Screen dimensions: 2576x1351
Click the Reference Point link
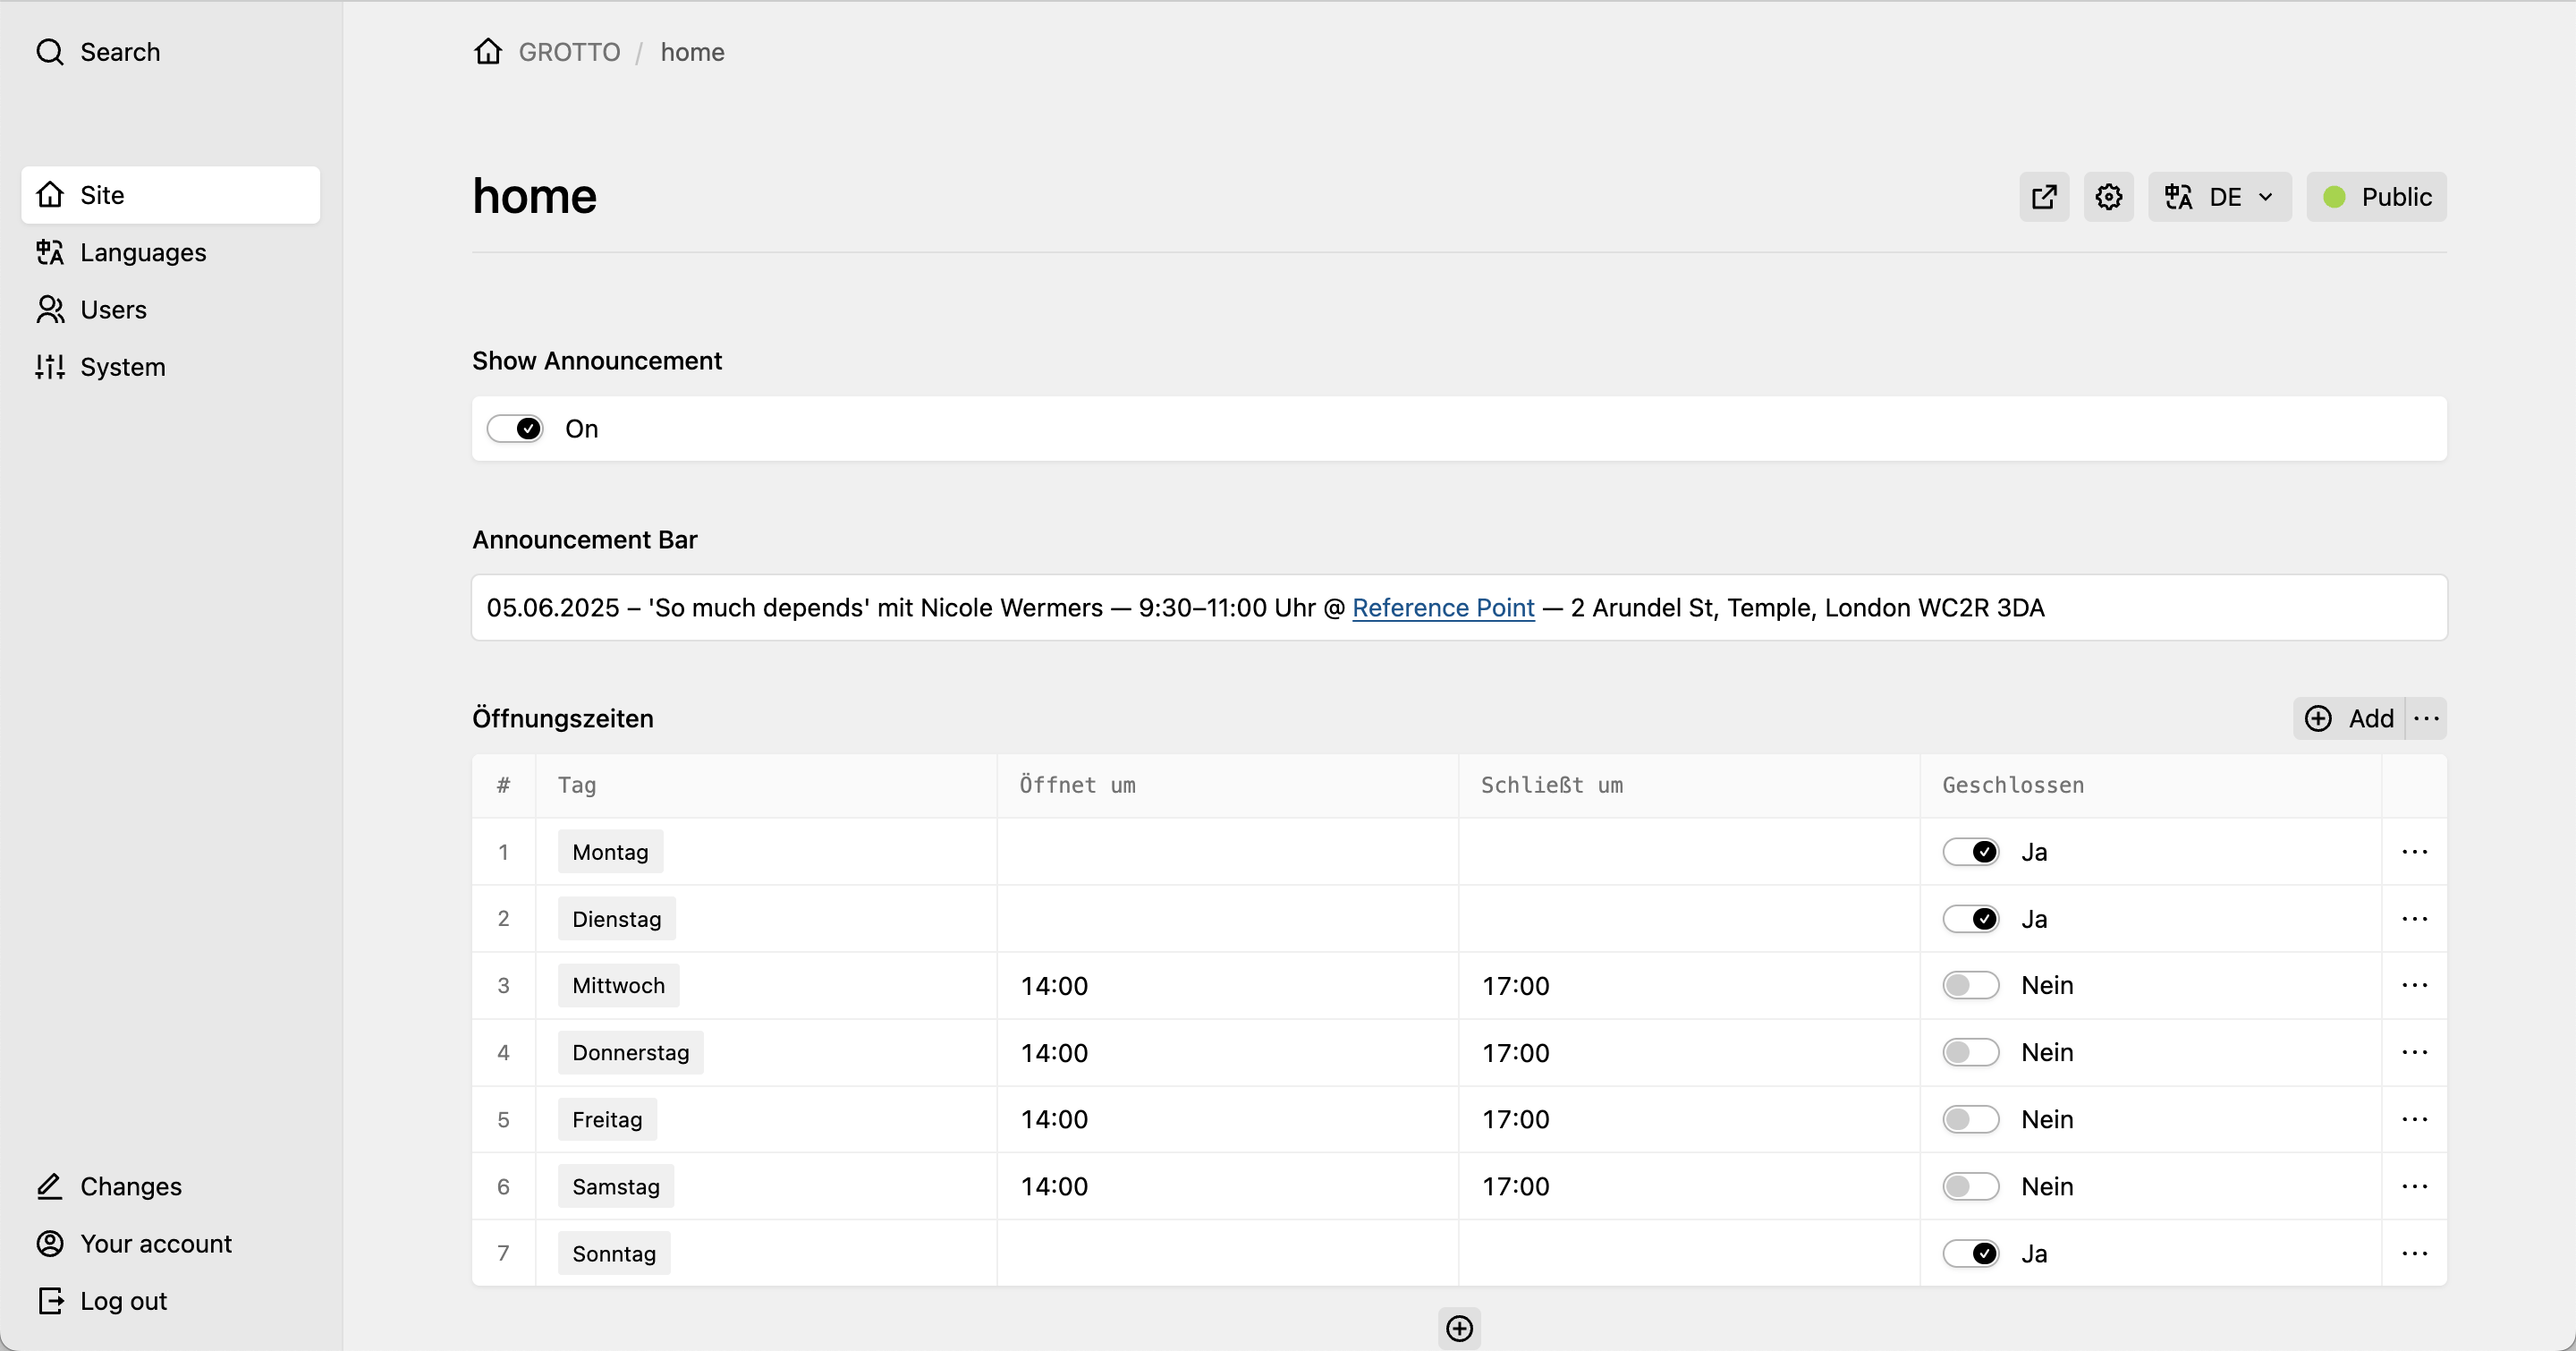coord(1443,608)
